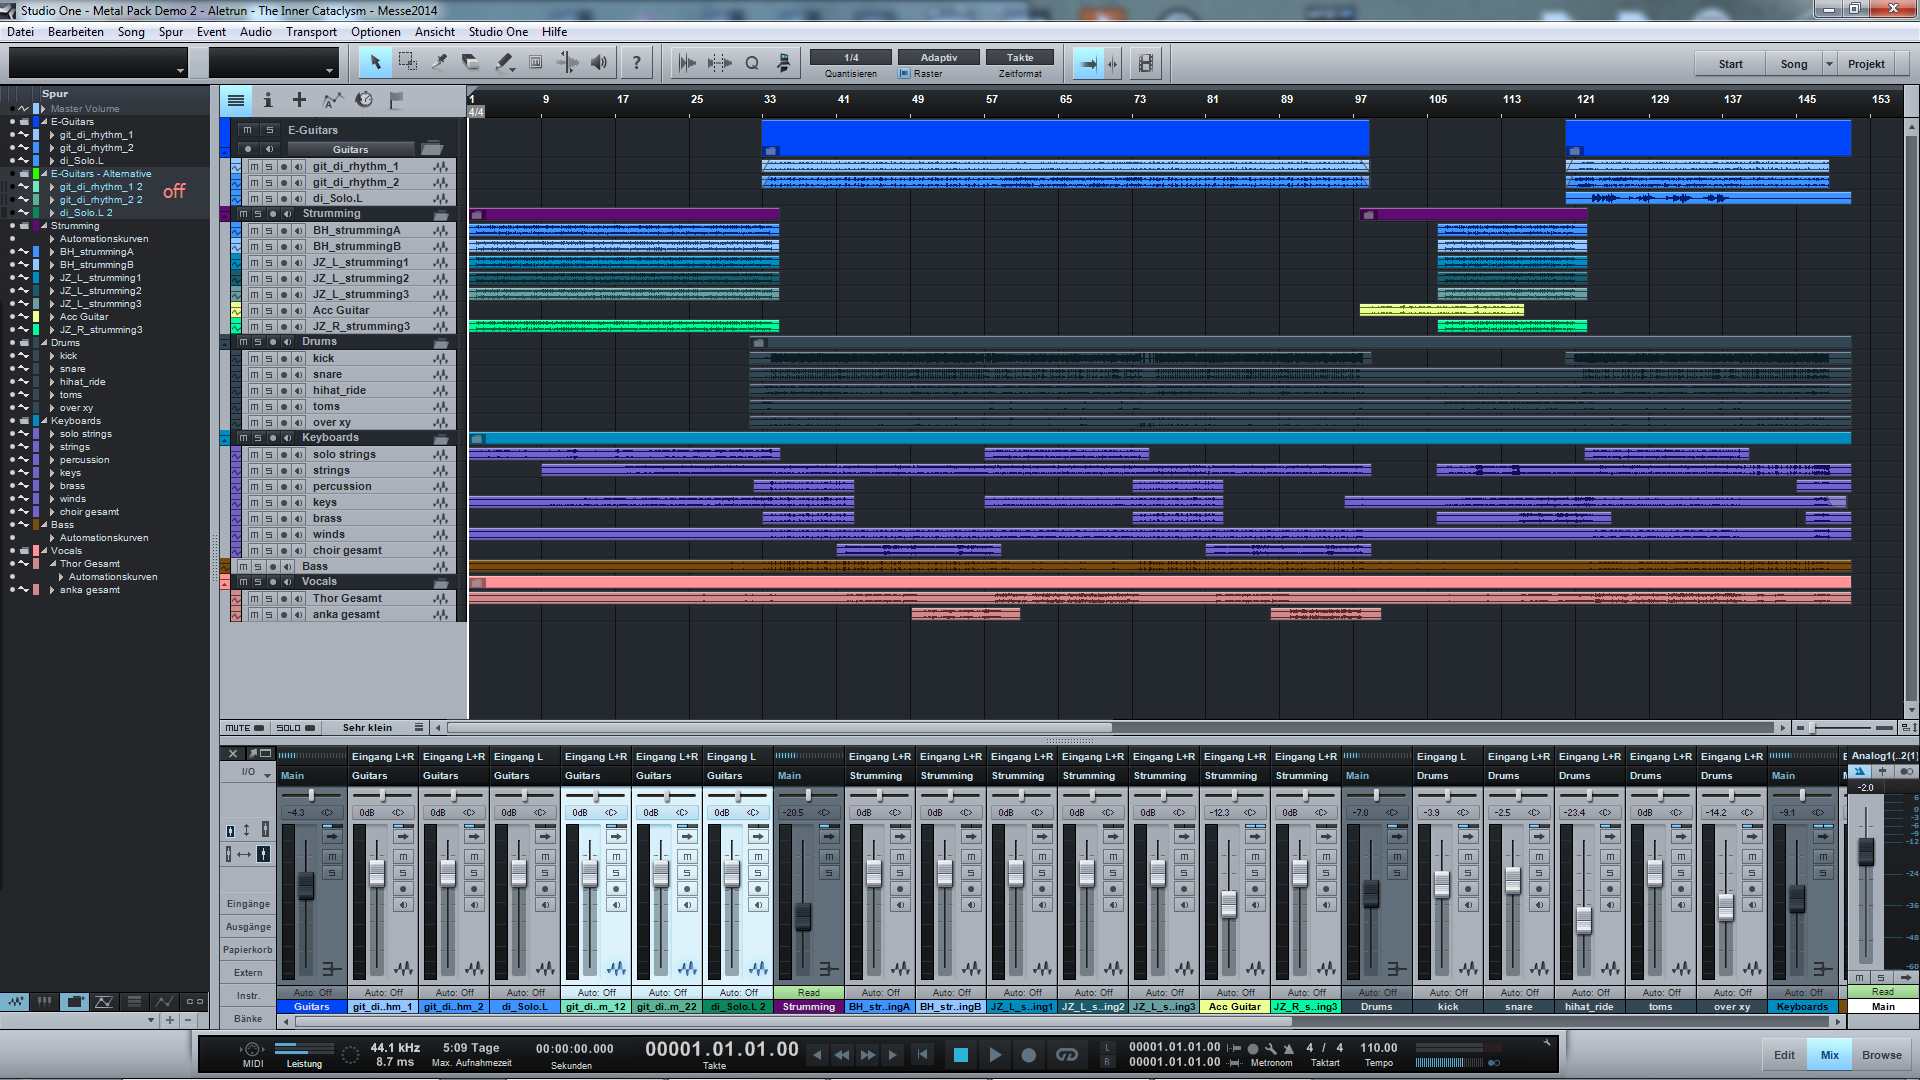Screen dimensions: 1920x1080
Task: Expand the Drums folder in track list
Action: [43, 343]
